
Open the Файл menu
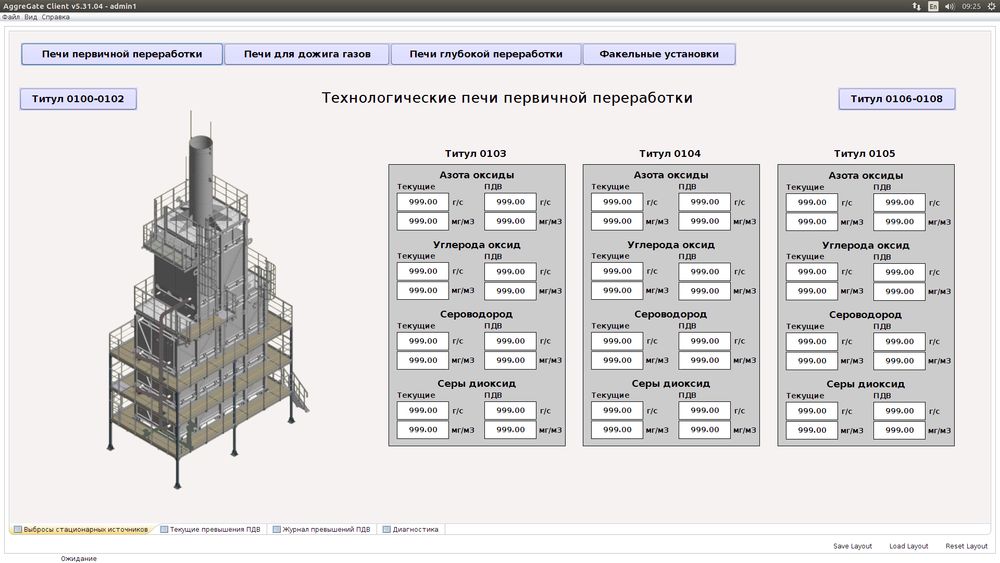pyautogui.click(x=11, y=17)
